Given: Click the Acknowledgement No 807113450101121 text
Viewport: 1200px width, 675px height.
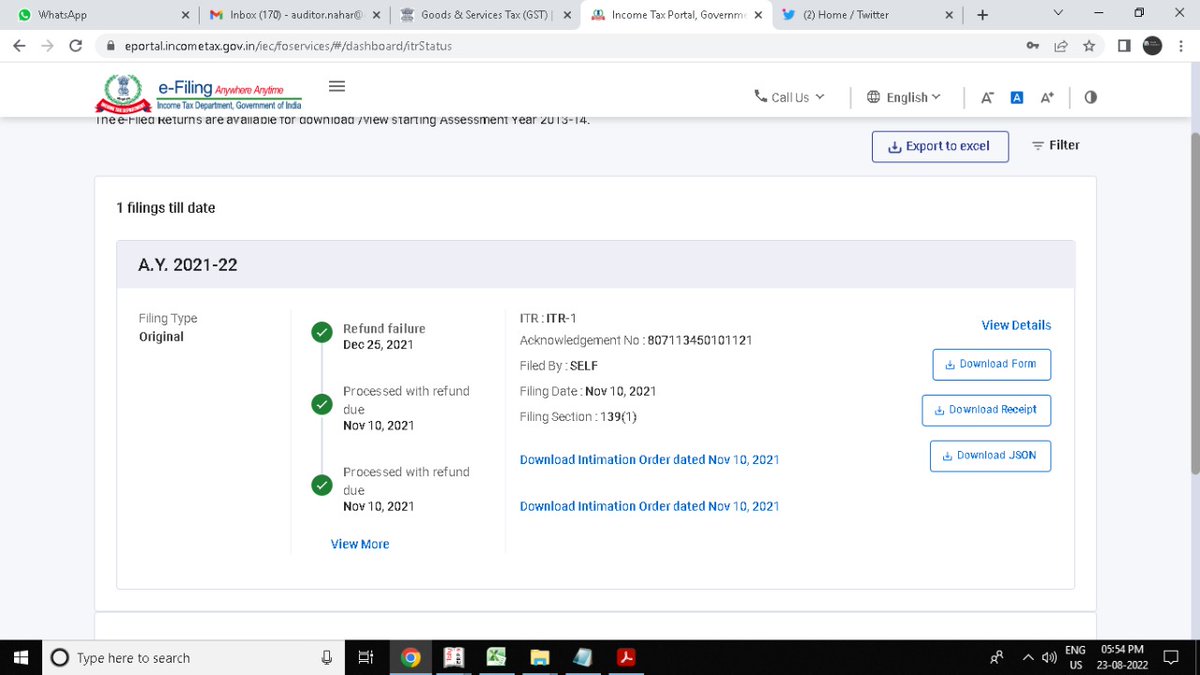Looking at the screenshot, I should [636, 340].
